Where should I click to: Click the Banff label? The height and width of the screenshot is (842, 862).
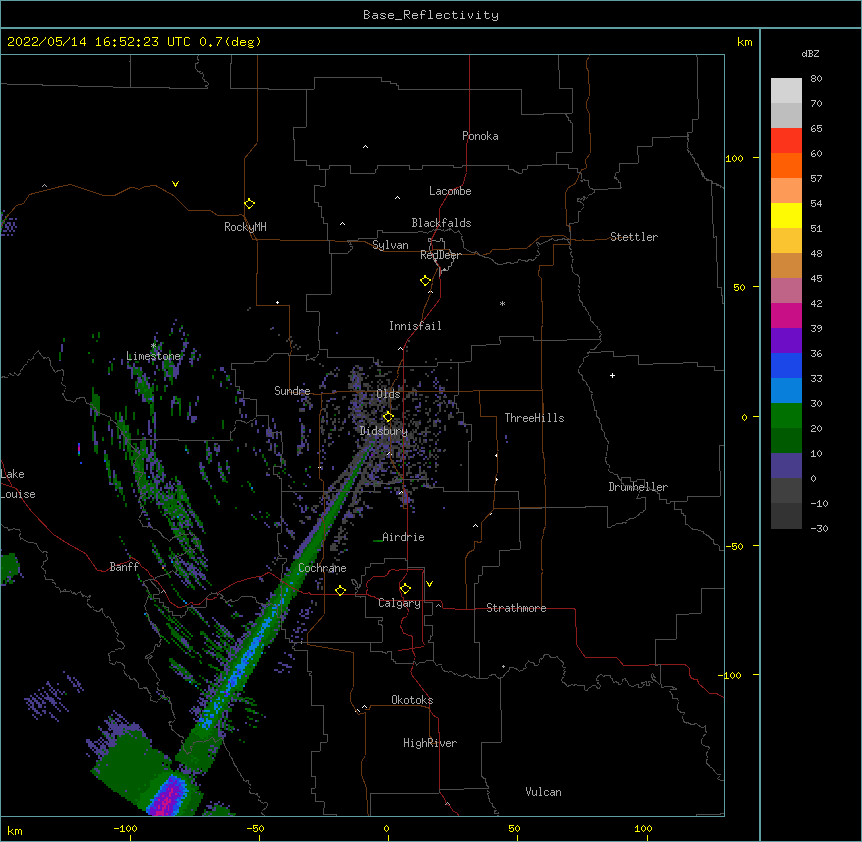[x=124, y=567]
